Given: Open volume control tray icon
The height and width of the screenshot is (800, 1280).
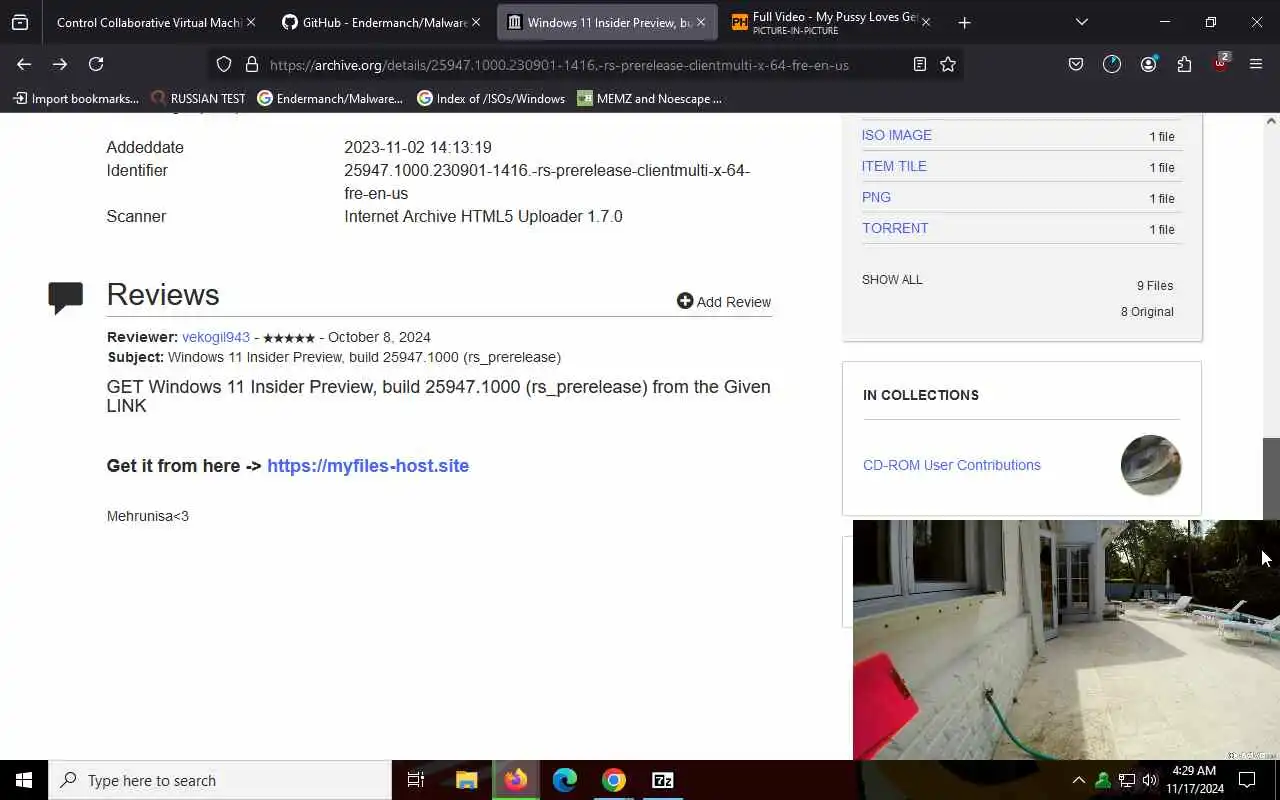Looking at the screenshot, I should tap(1150, 780).
